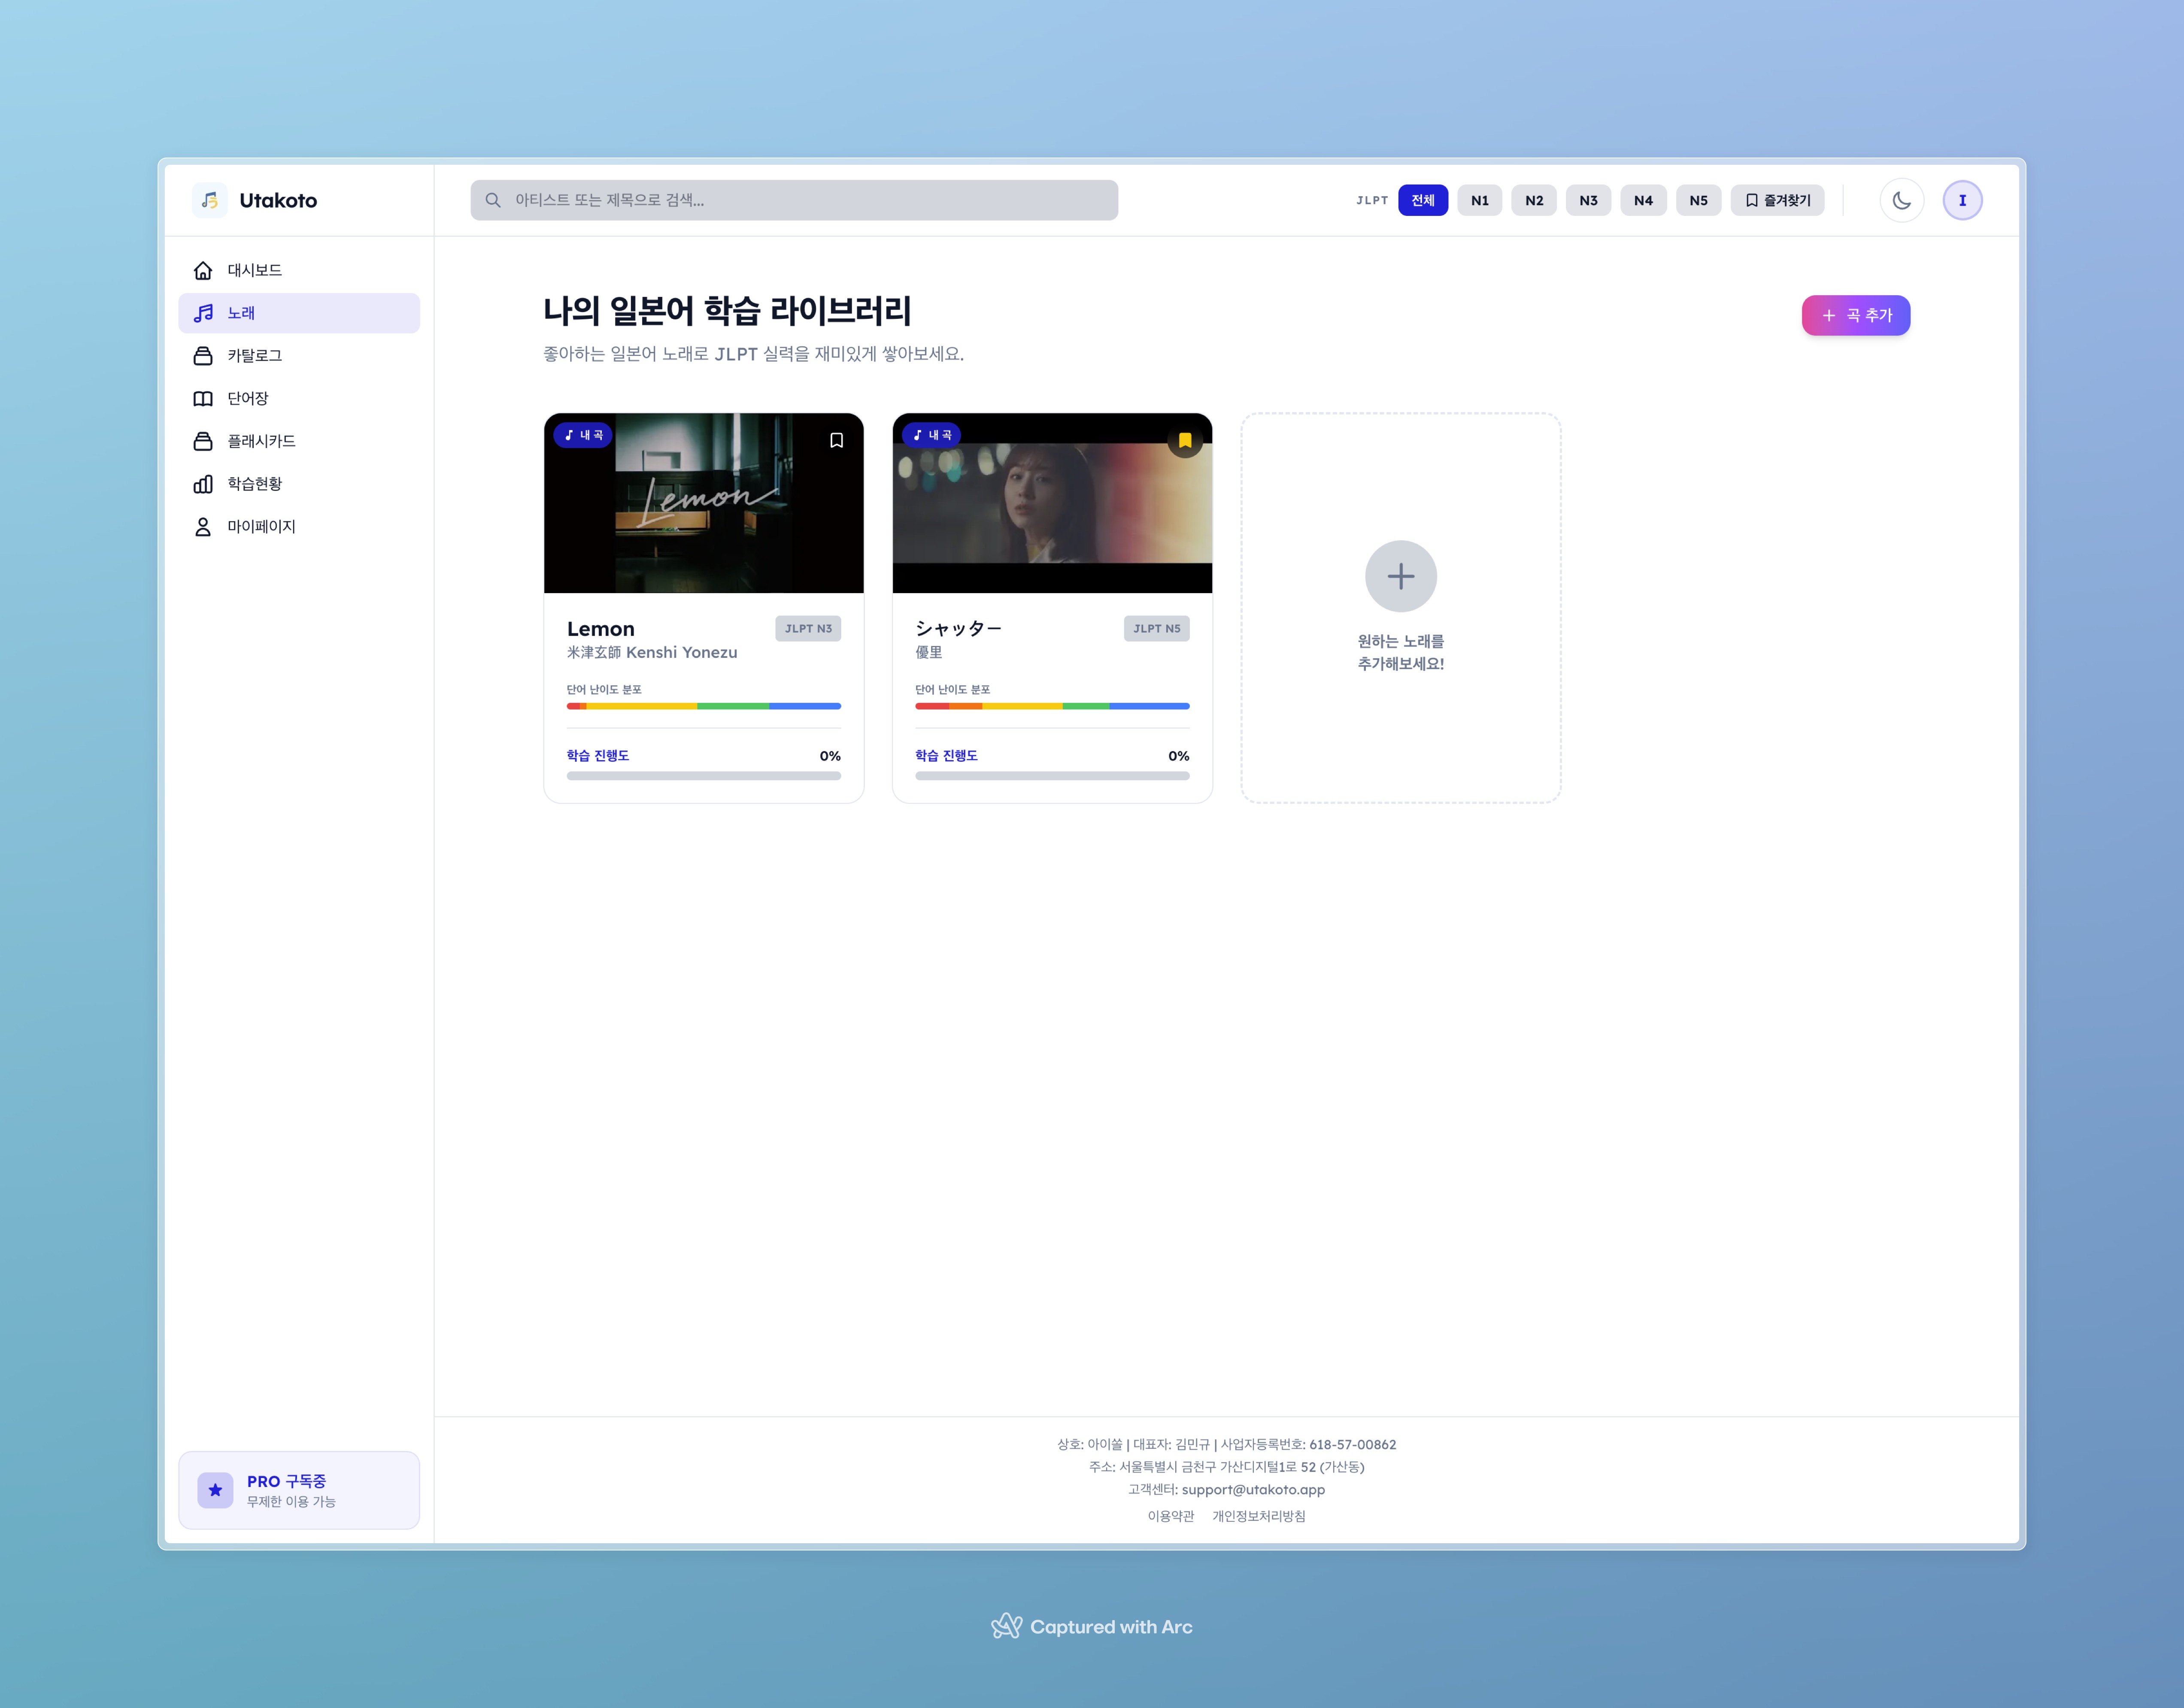
Task: Go to 마이페이지 user icon
Action: [203, 526]
